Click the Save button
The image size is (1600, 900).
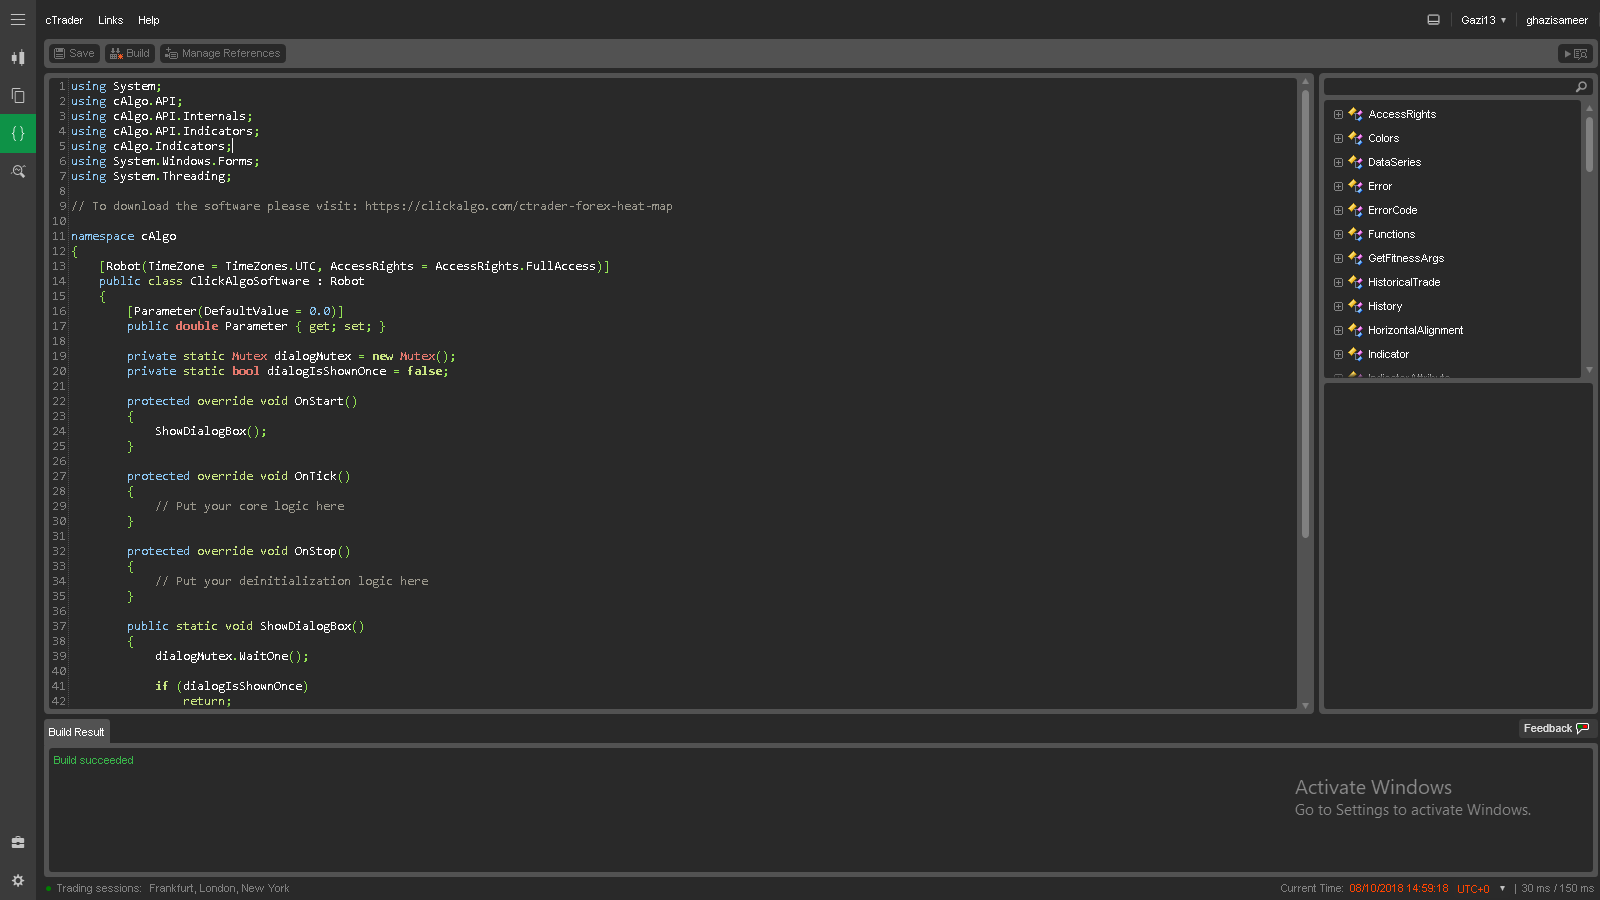click(74, 54)
